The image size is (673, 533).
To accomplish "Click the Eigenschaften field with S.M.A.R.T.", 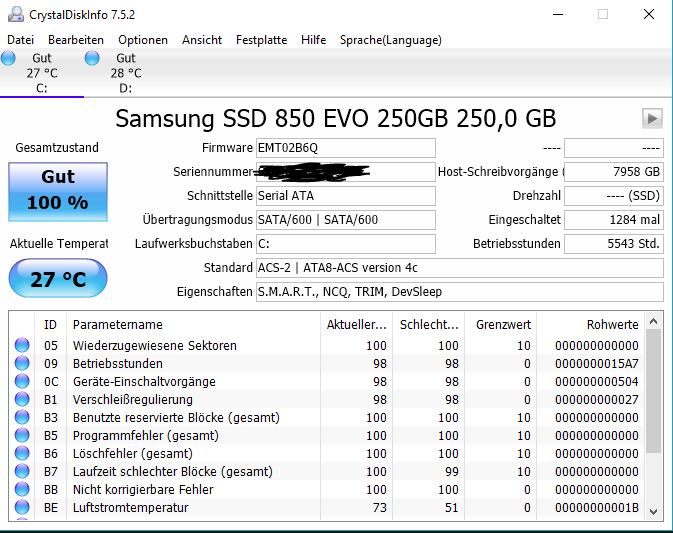I will tap(460, 292).
